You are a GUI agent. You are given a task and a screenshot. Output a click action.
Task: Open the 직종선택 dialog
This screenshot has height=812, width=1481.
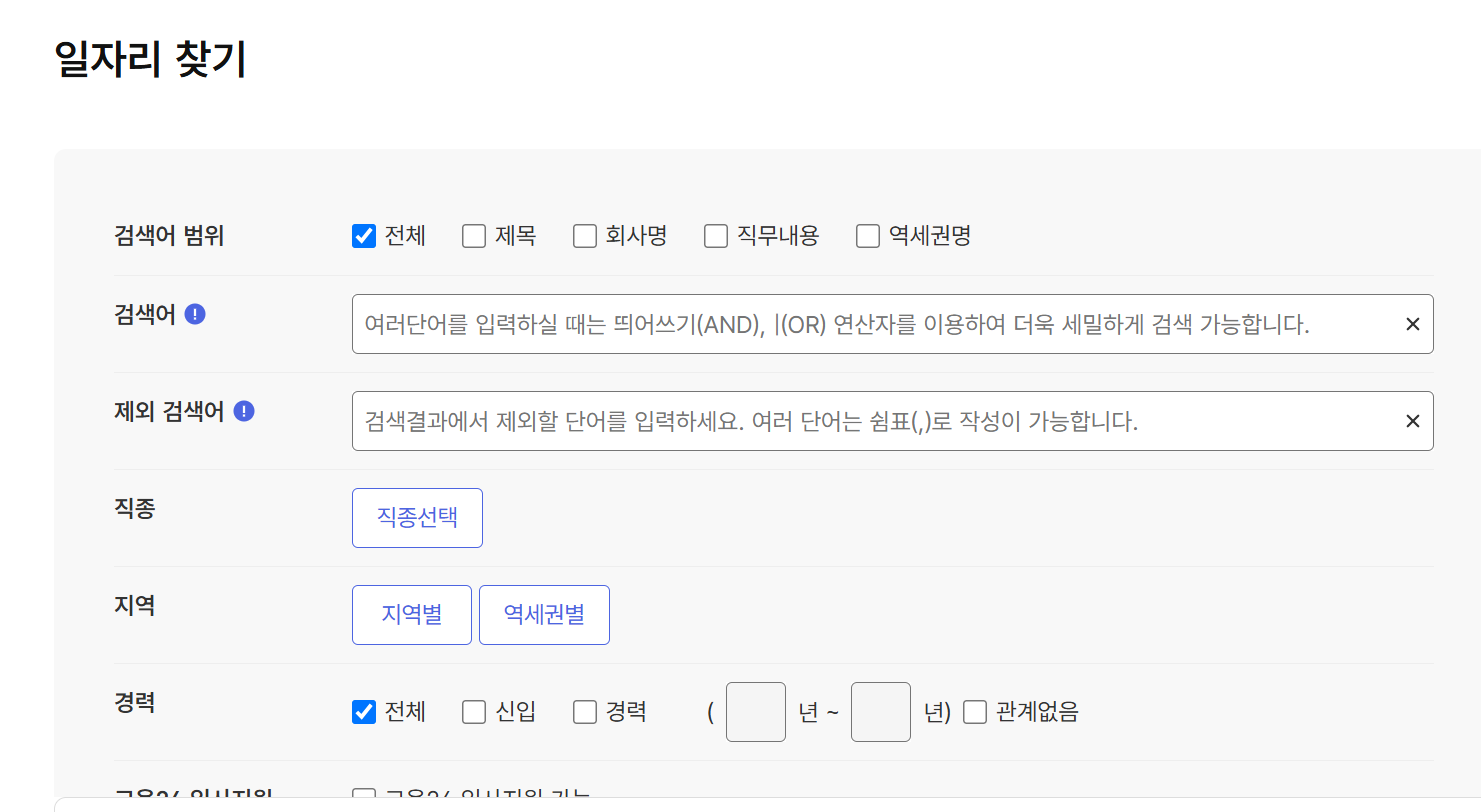[x=417, y=517]
